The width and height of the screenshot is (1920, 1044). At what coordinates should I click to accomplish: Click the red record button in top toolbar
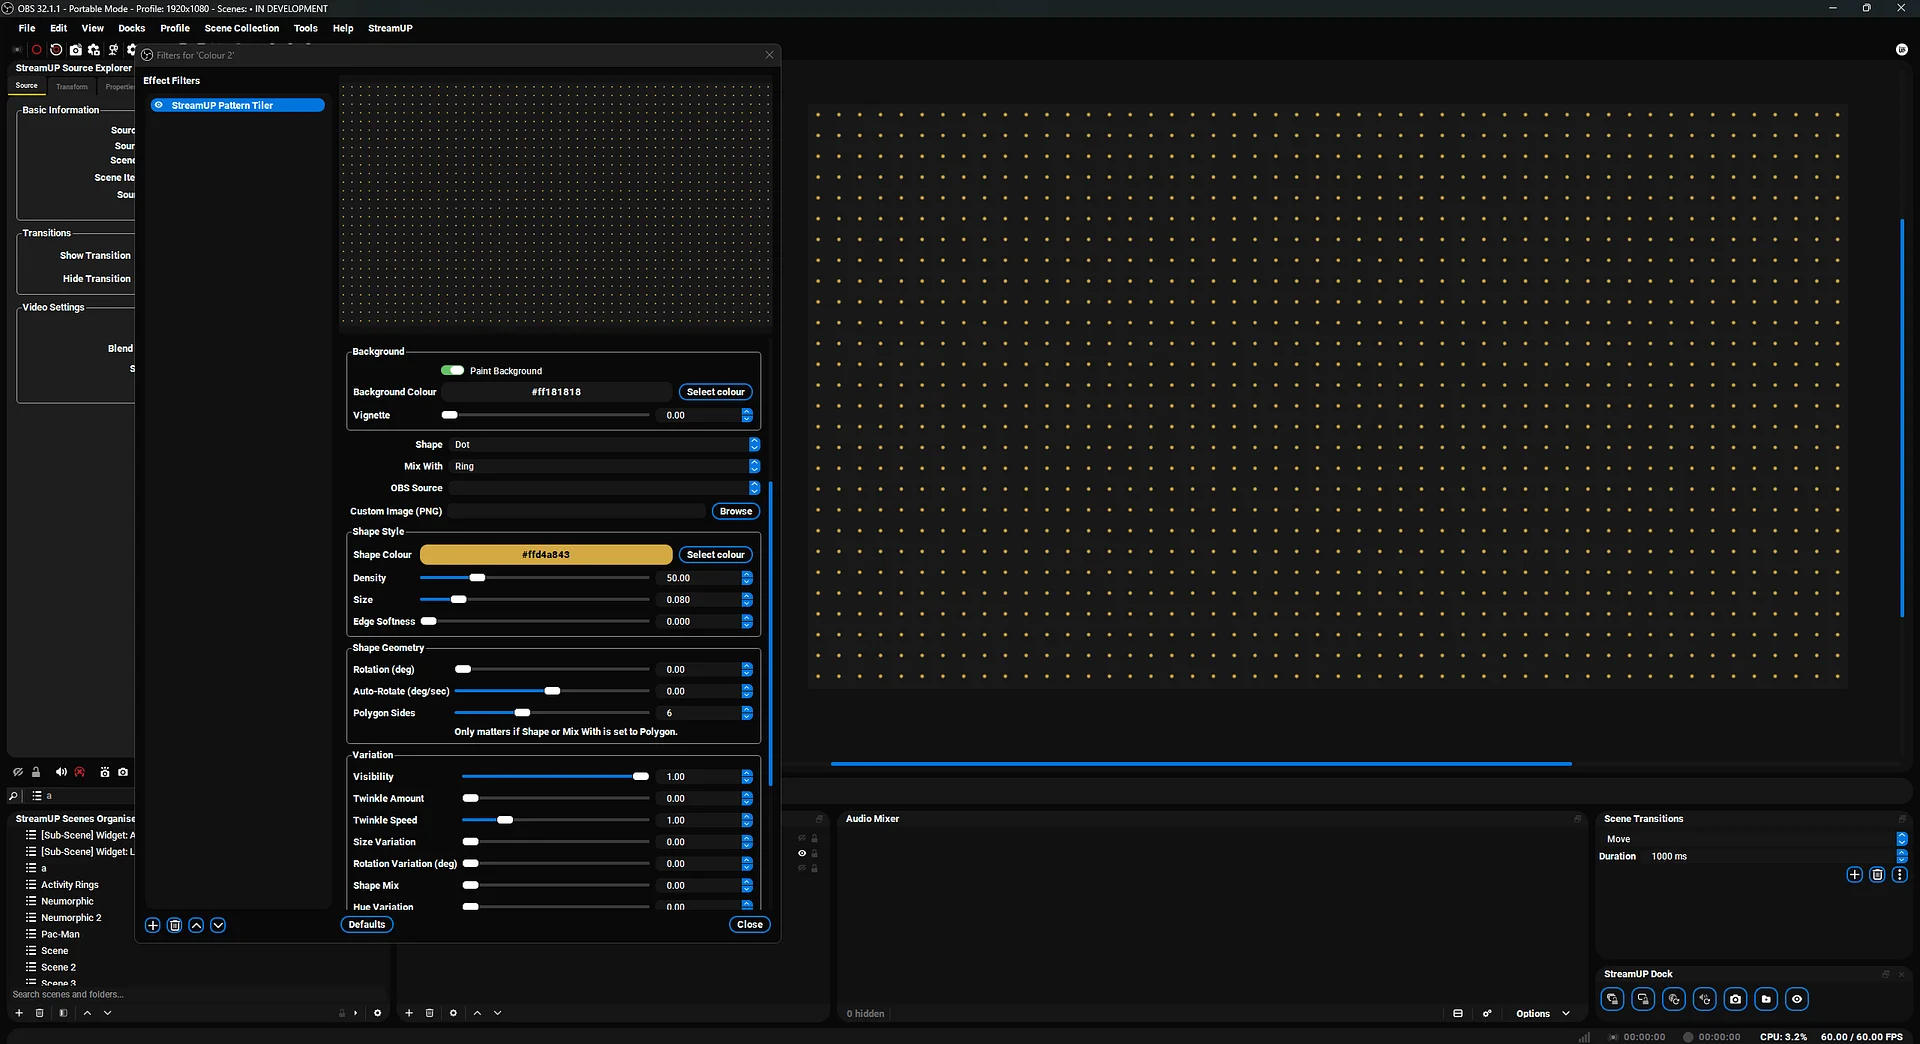pyautogui.click(x=37, y=49)
